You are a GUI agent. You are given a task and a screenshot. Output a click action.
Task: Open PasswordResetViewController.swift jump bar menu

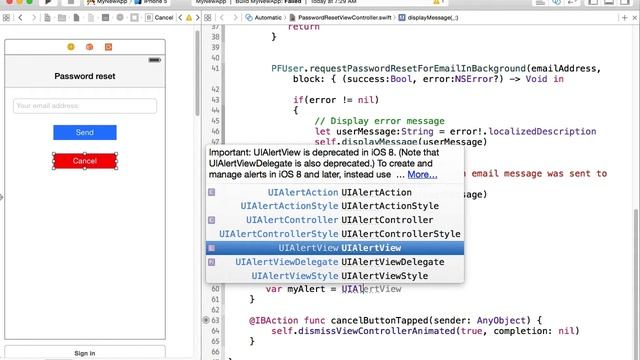coord(340,18)
